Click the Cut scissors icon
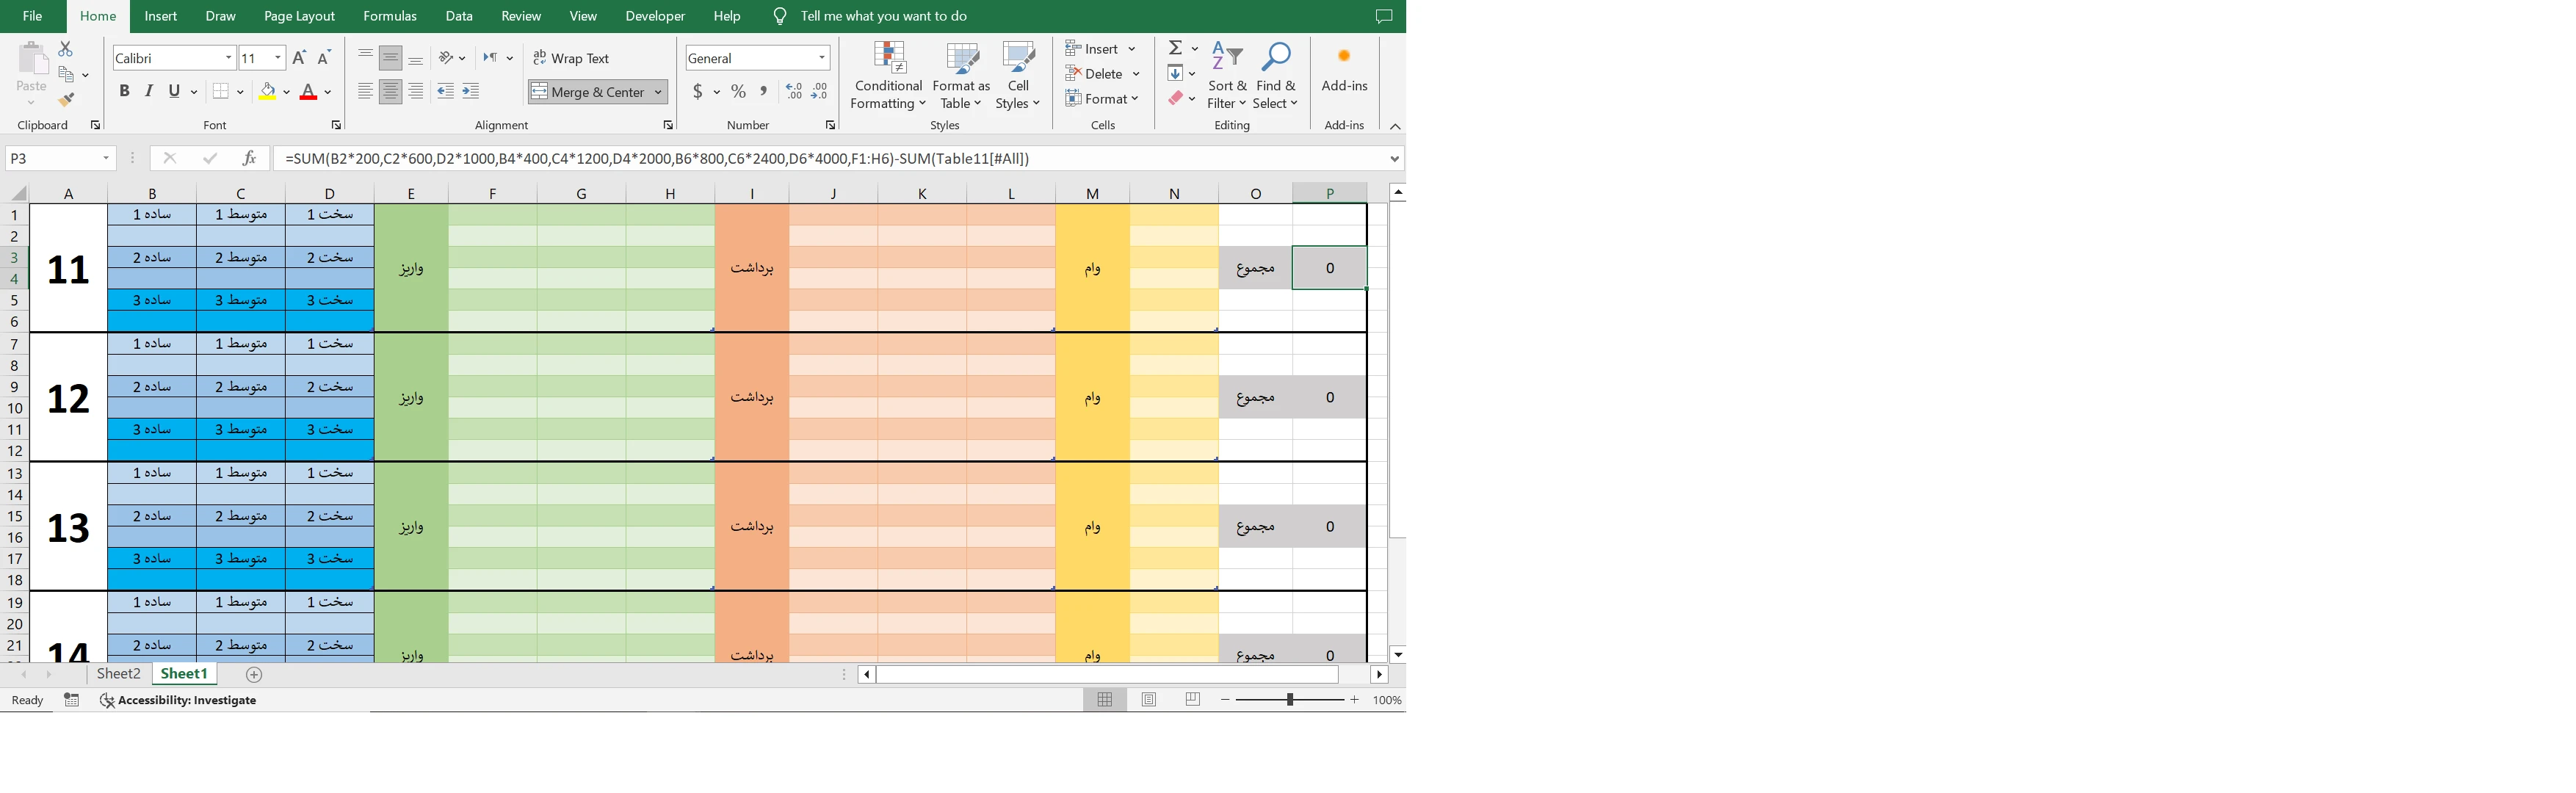Screen dimensions: 2576x793 [66, 48]
